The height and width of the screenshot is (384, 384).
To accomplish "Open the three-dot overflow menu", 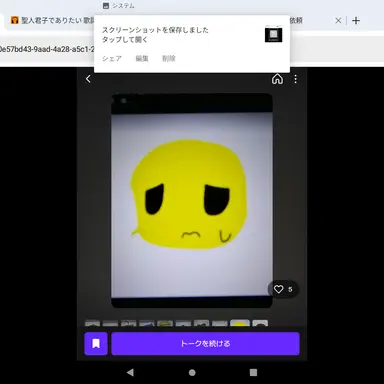I will [x=295, y=79].
